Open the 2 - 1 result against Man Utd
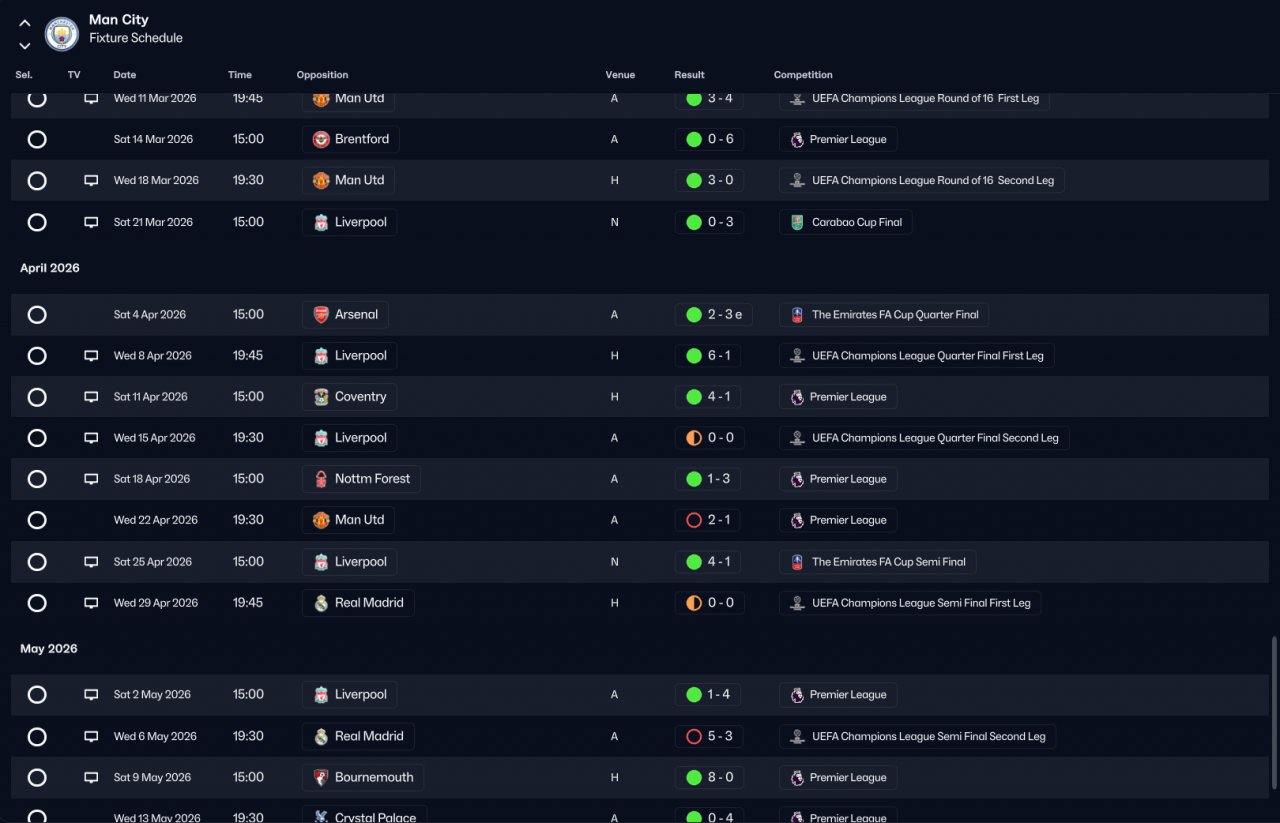The height and width of the screenshot is (823, 1280). coord(709,520)
